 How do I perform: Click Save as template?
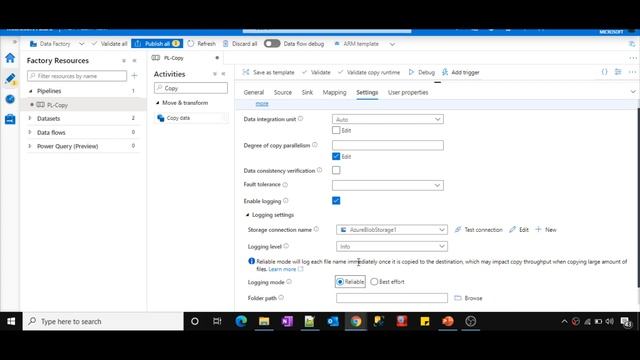pyautogui.click(x=269, y=72)
